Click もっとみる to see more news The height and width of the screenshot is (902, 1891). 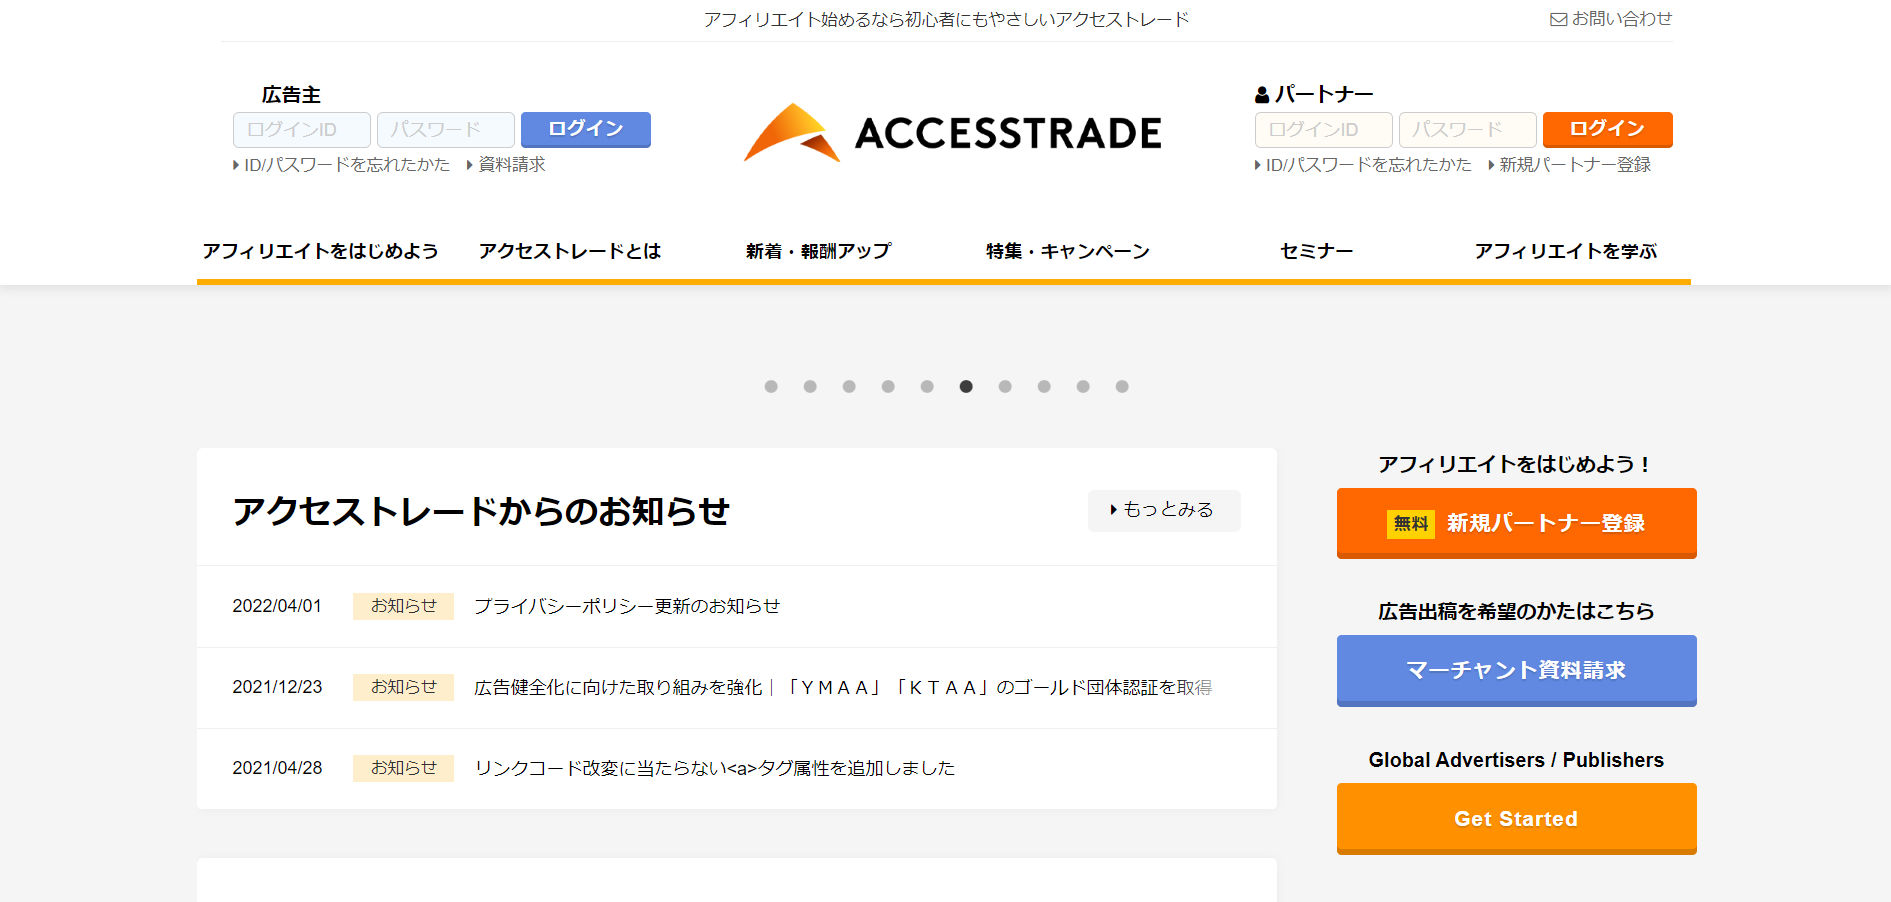pyautogui.click(x=1164, y=510)
